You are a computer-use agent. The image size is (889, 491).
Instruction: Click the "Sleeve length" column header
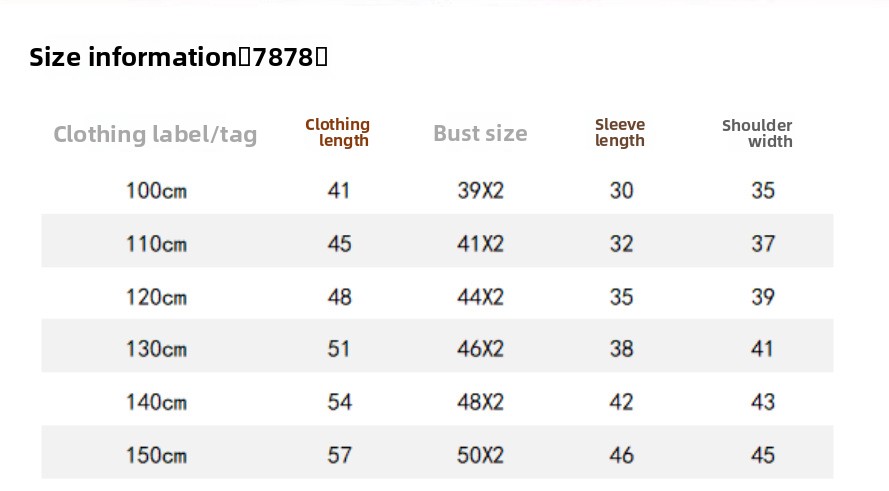pyautogui.click(x=620, y=133)
